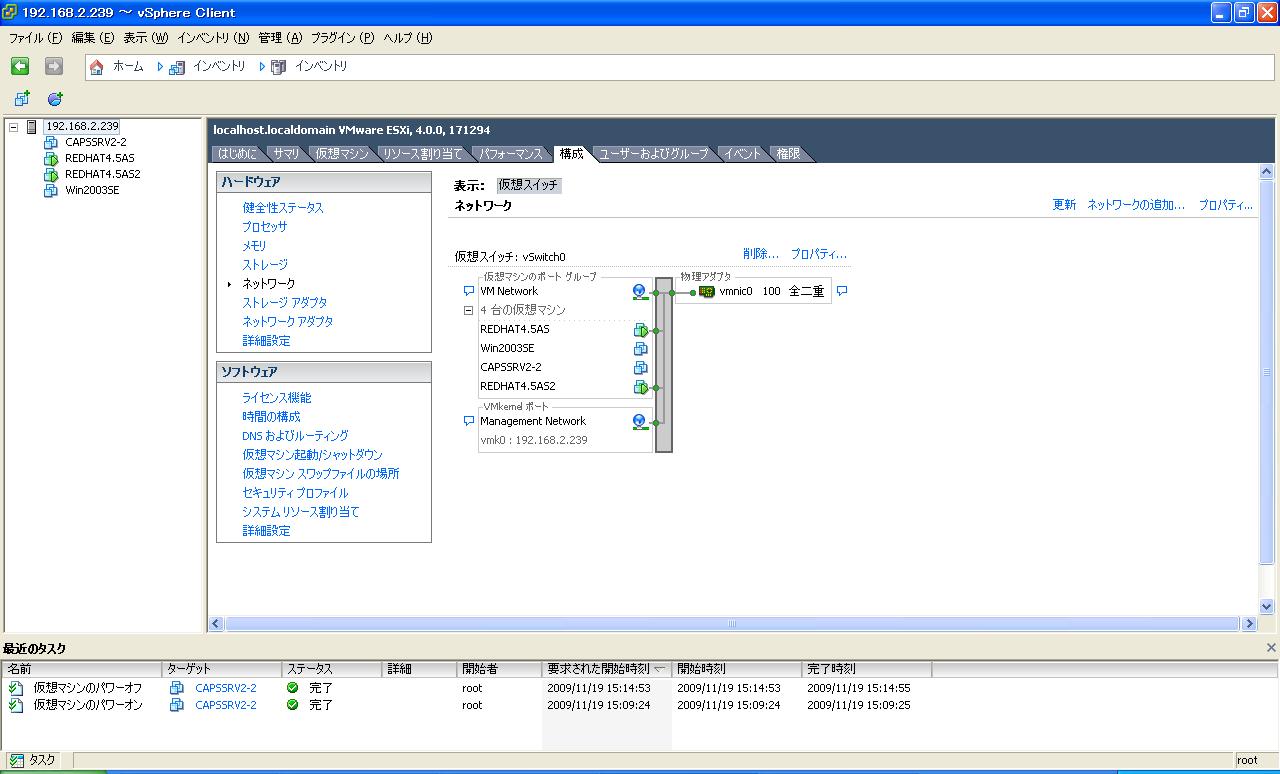1280x774 pixels.
Task: Open 時間の構成 software link
Action: click(271, 417)
